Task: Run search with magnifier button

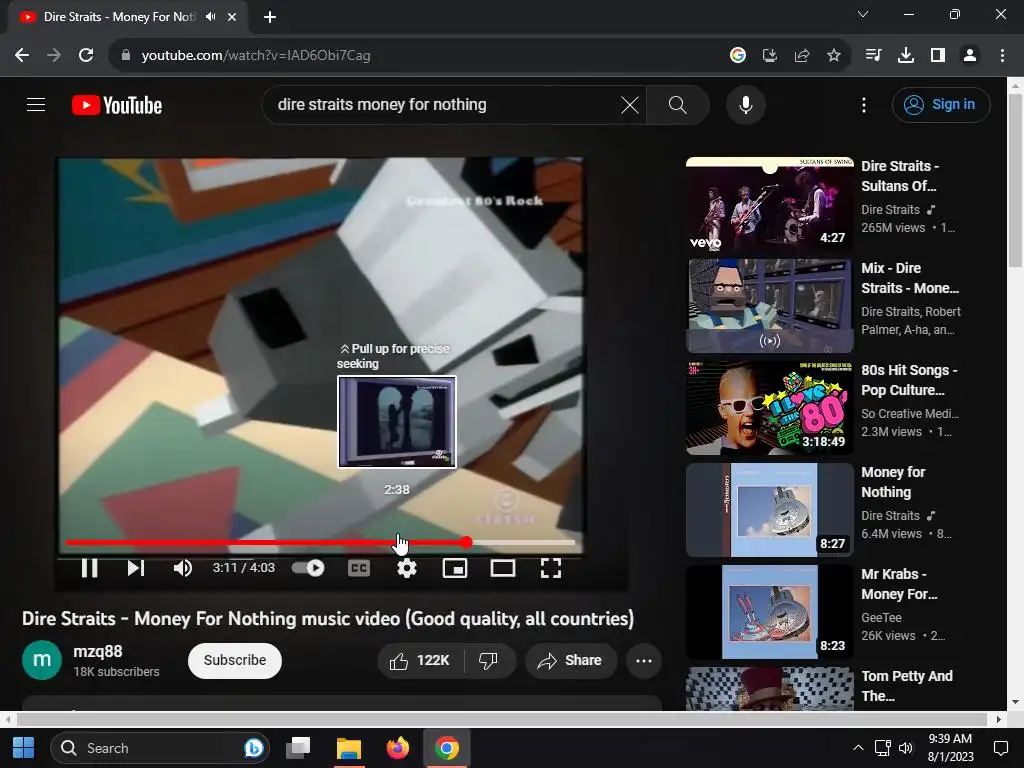Action: (678, 104)
